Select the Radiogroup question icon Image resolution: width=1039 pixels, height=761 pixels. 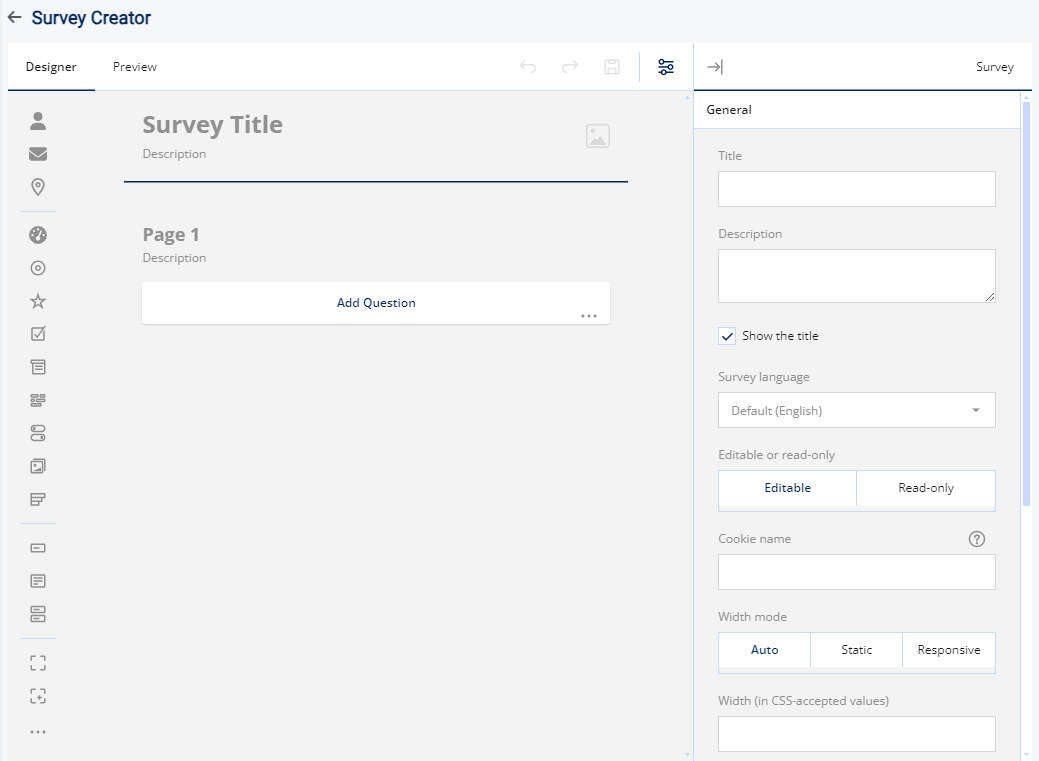point(37,268)
